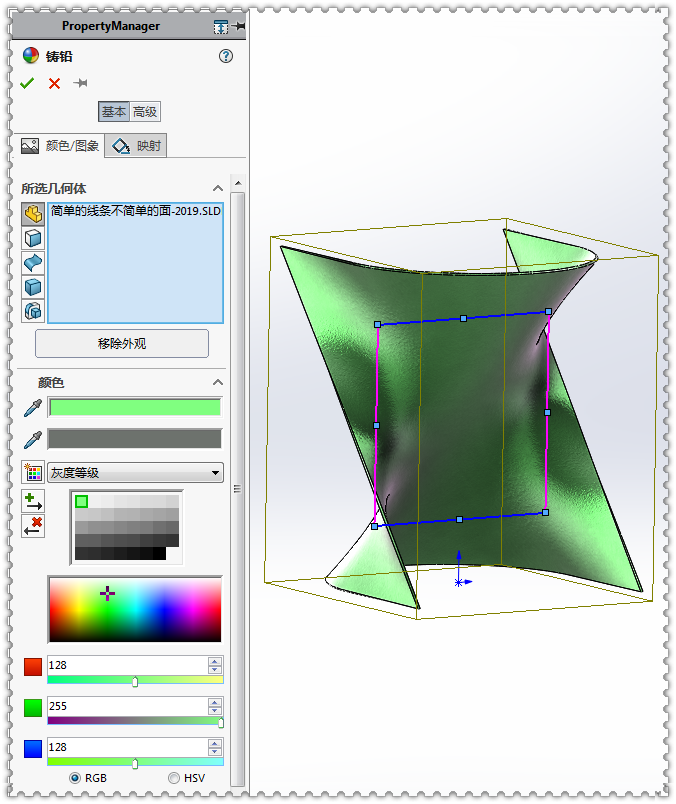Switch to the 映射 tab
Viewport: 676px width, 804px height.
[x=137, y=146]
